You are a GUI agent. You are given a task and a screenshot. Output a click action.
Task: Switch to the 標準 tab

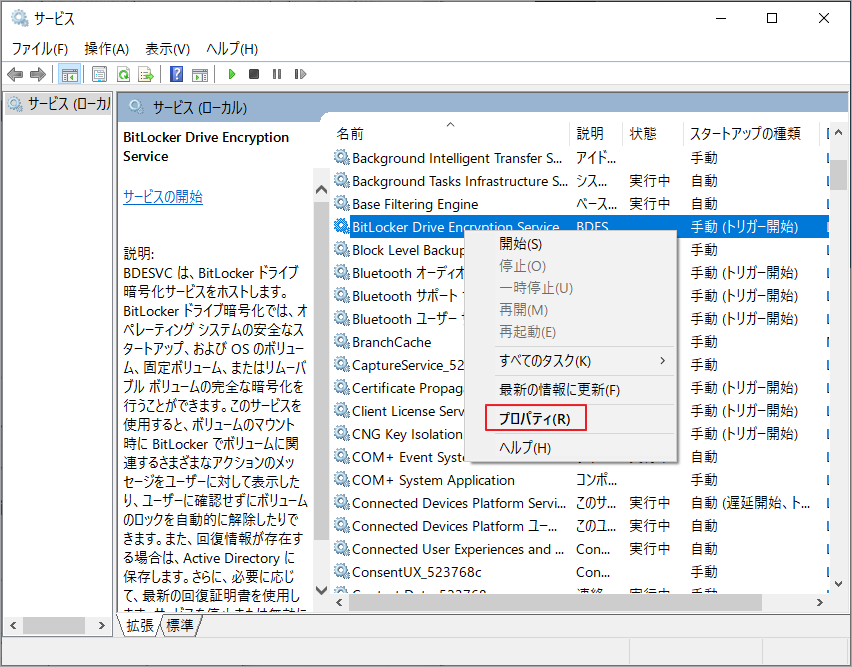tap(178, 625)
